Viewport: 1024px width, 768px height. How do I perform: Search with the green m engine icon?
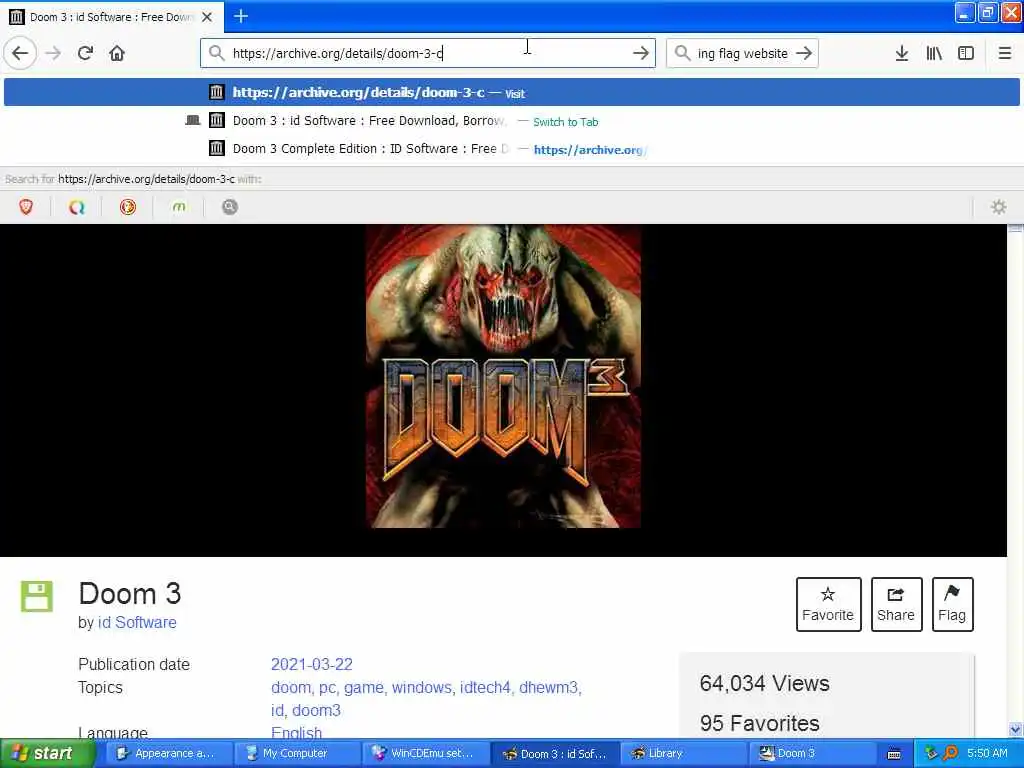pos(179,207)
